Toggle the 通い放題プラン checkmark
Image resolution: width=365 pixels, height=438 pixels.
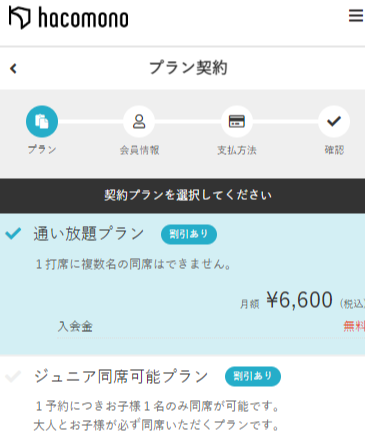[13, 233]
